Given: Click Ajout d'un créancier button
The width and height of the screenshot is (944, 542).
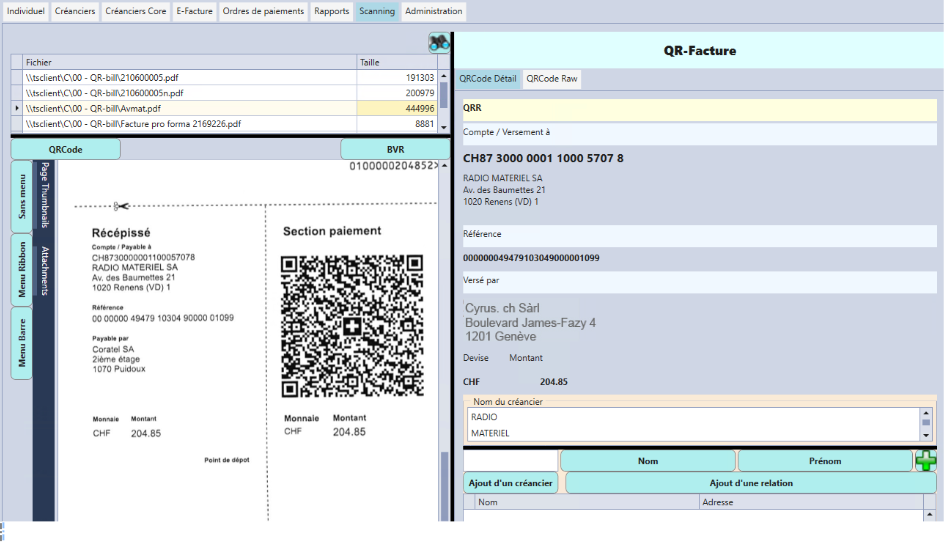Looking at the screenshot, I should [x=511, y=483].
